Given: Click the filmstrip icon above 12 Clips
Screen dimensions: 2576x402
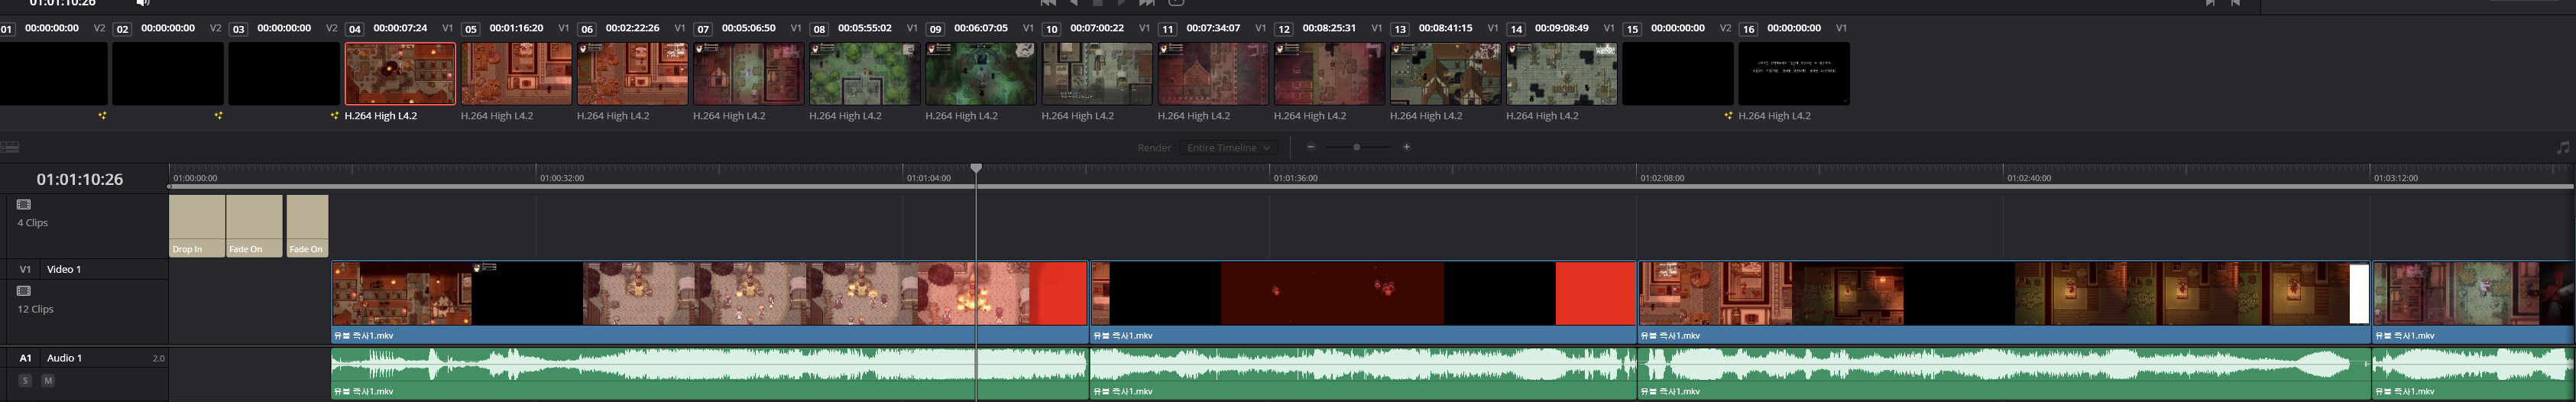Looking at the screenshot, I should click(24, 291).
